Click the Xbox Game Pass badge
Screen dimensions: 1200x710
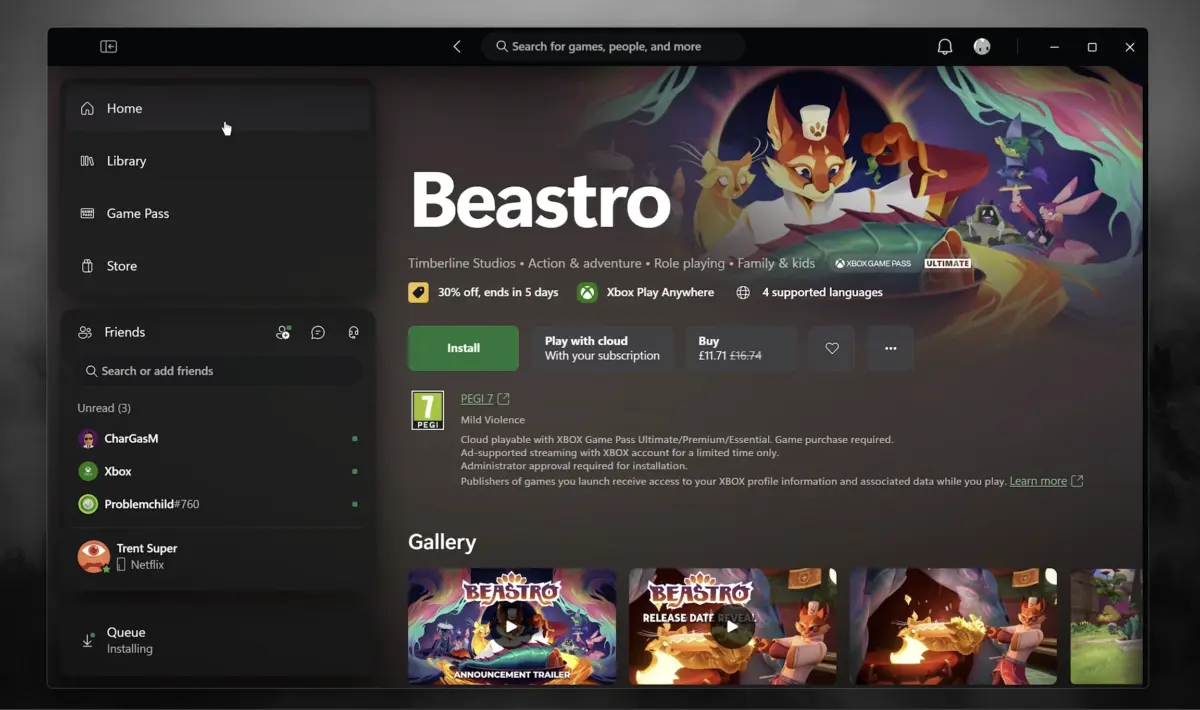[873, 264]
